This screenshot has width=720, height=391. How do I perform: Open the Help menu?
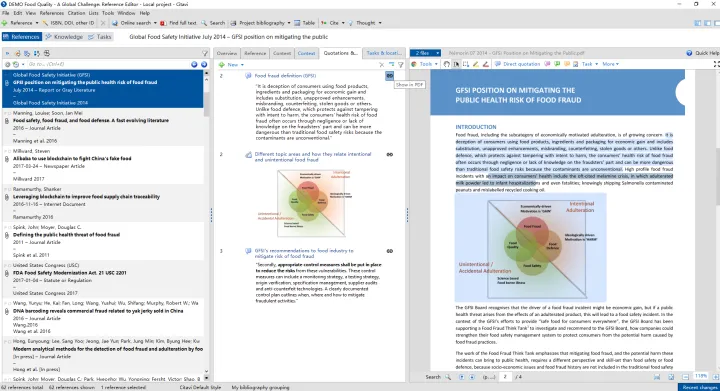pyautogui.click(x=145, y=13)
